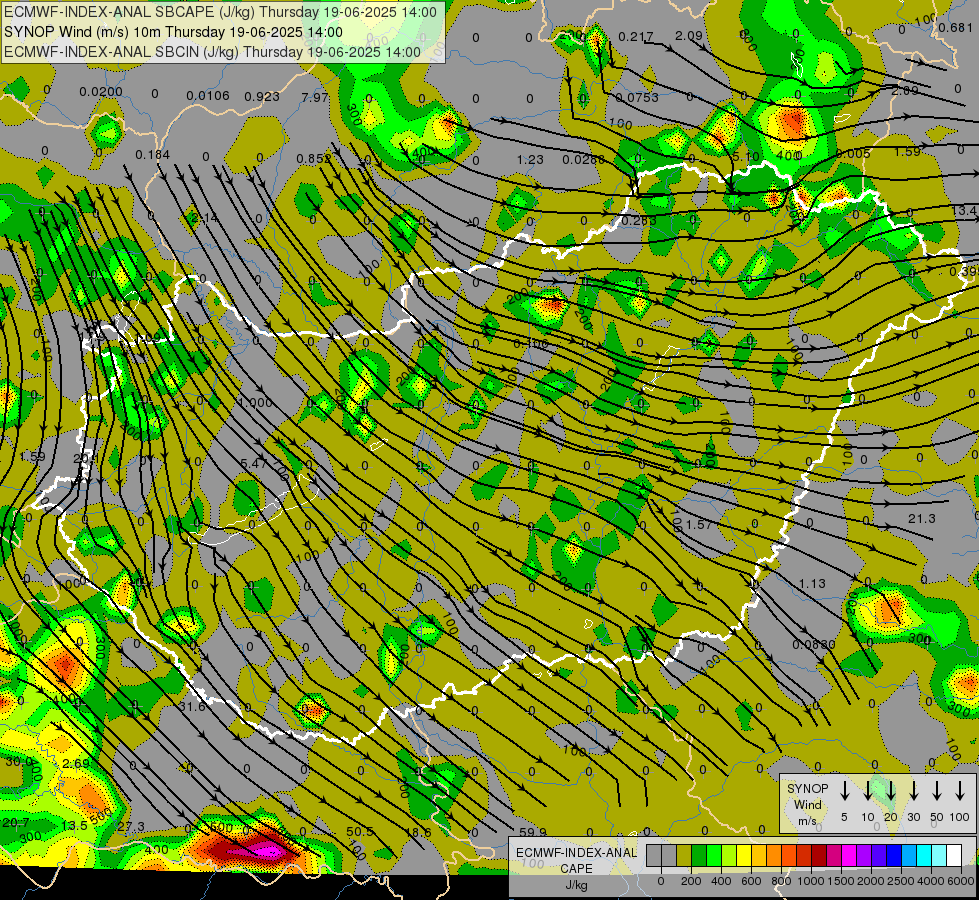Click the 0.923 value on the map

262,96
